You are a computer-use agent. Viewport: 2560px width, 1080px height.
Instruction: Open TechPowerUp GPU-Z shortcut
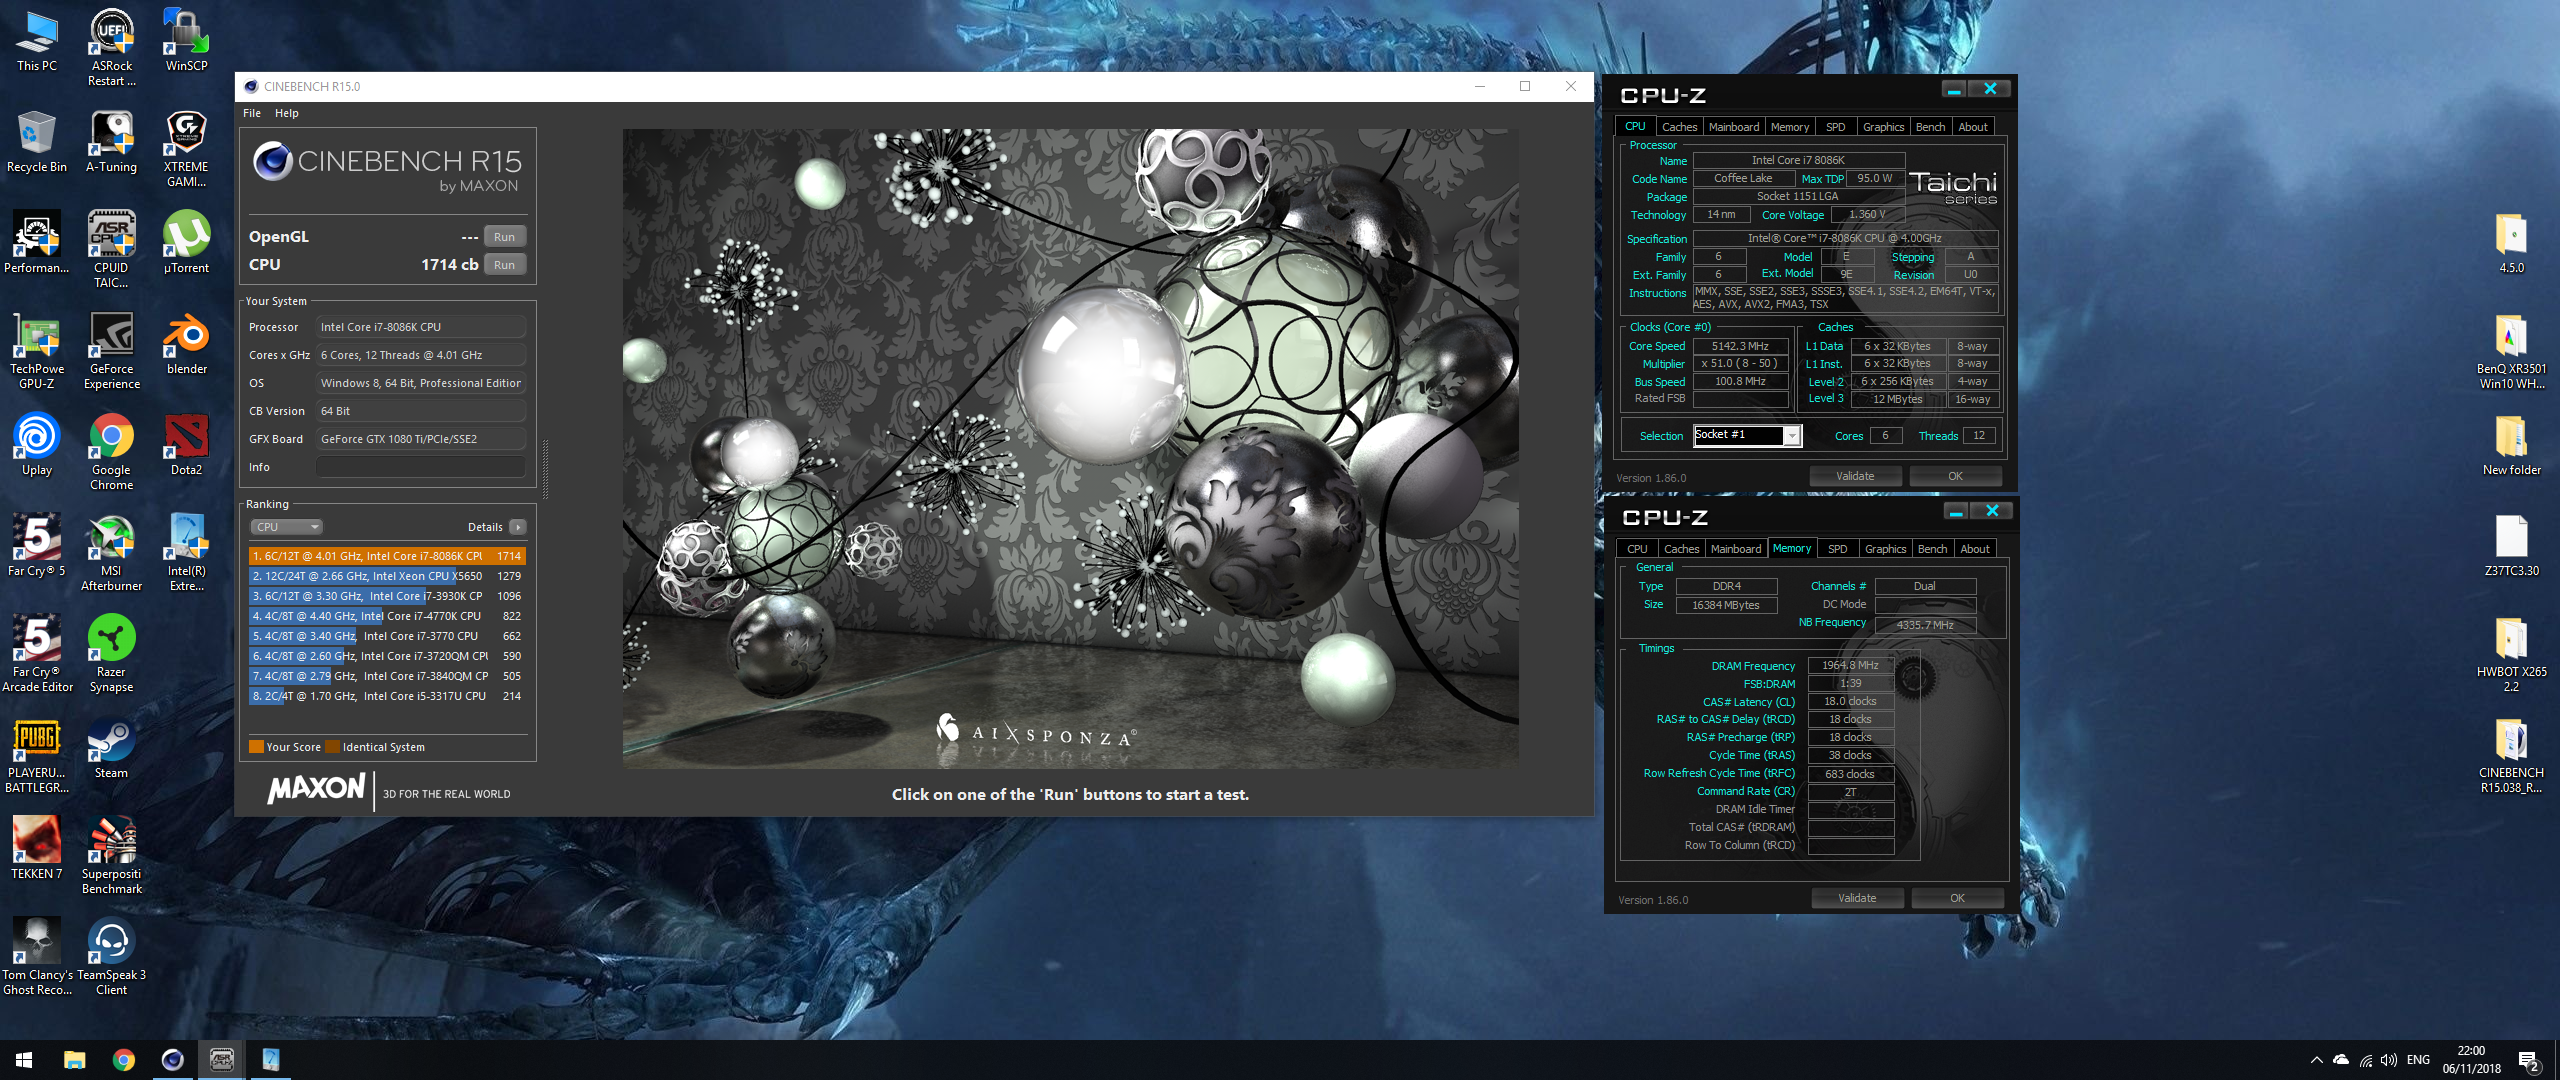tap(37, 351)
